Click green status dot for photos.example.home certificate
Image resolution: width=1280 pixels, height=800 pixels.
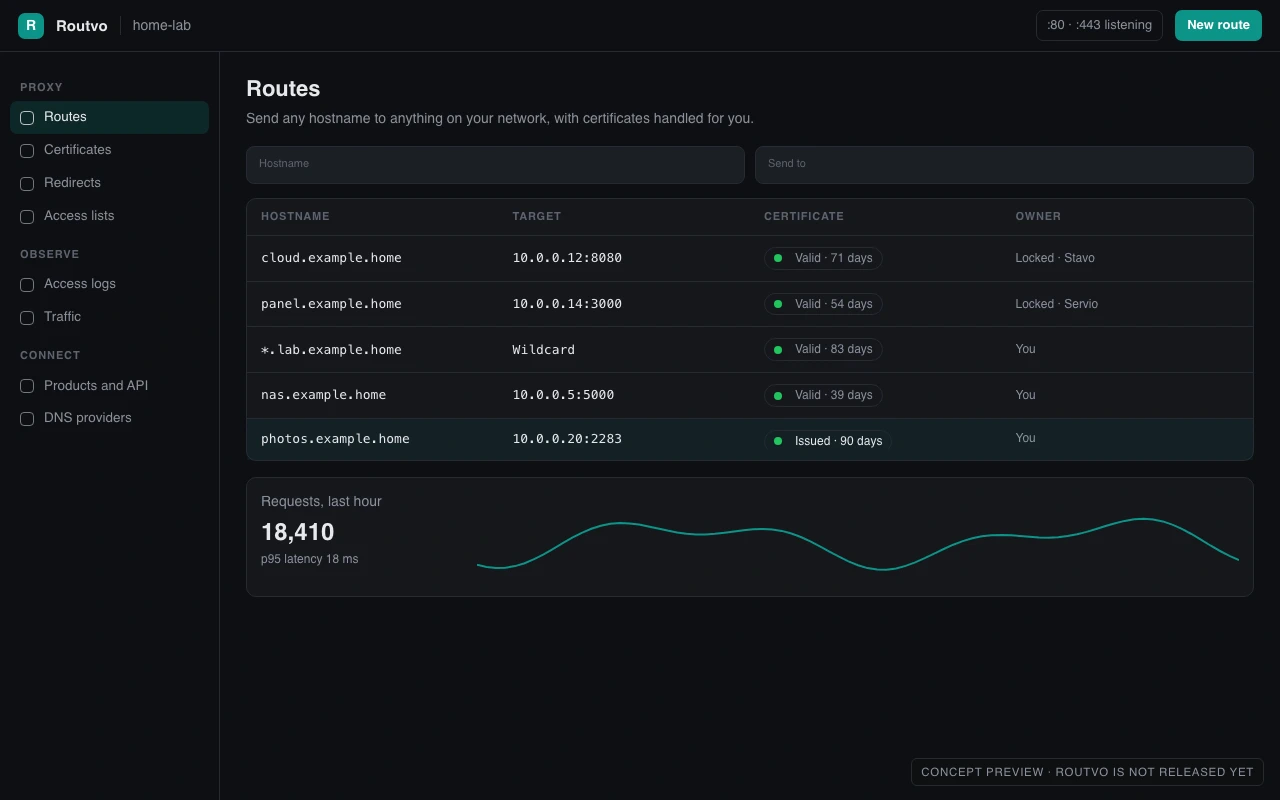coord(778,440)
